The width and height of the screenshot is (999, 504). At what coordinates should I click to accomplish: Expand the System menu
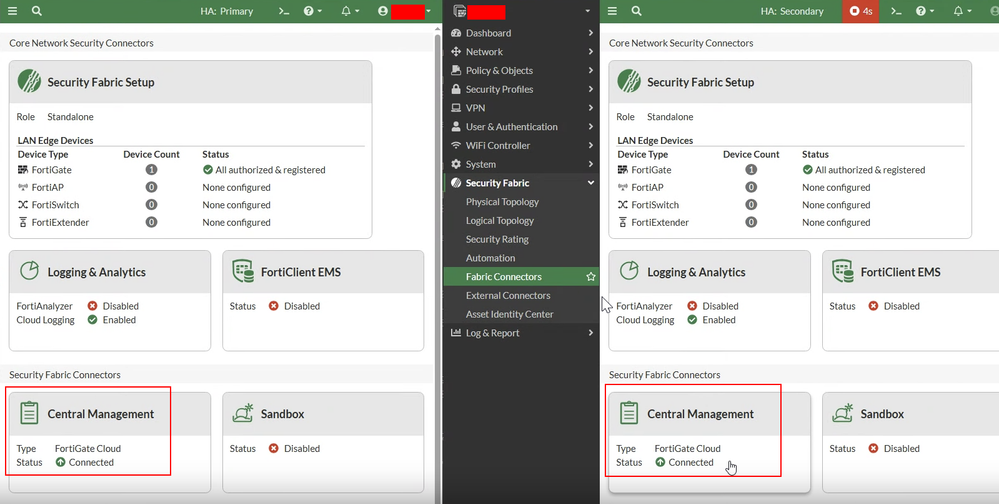tap(521, 164)
